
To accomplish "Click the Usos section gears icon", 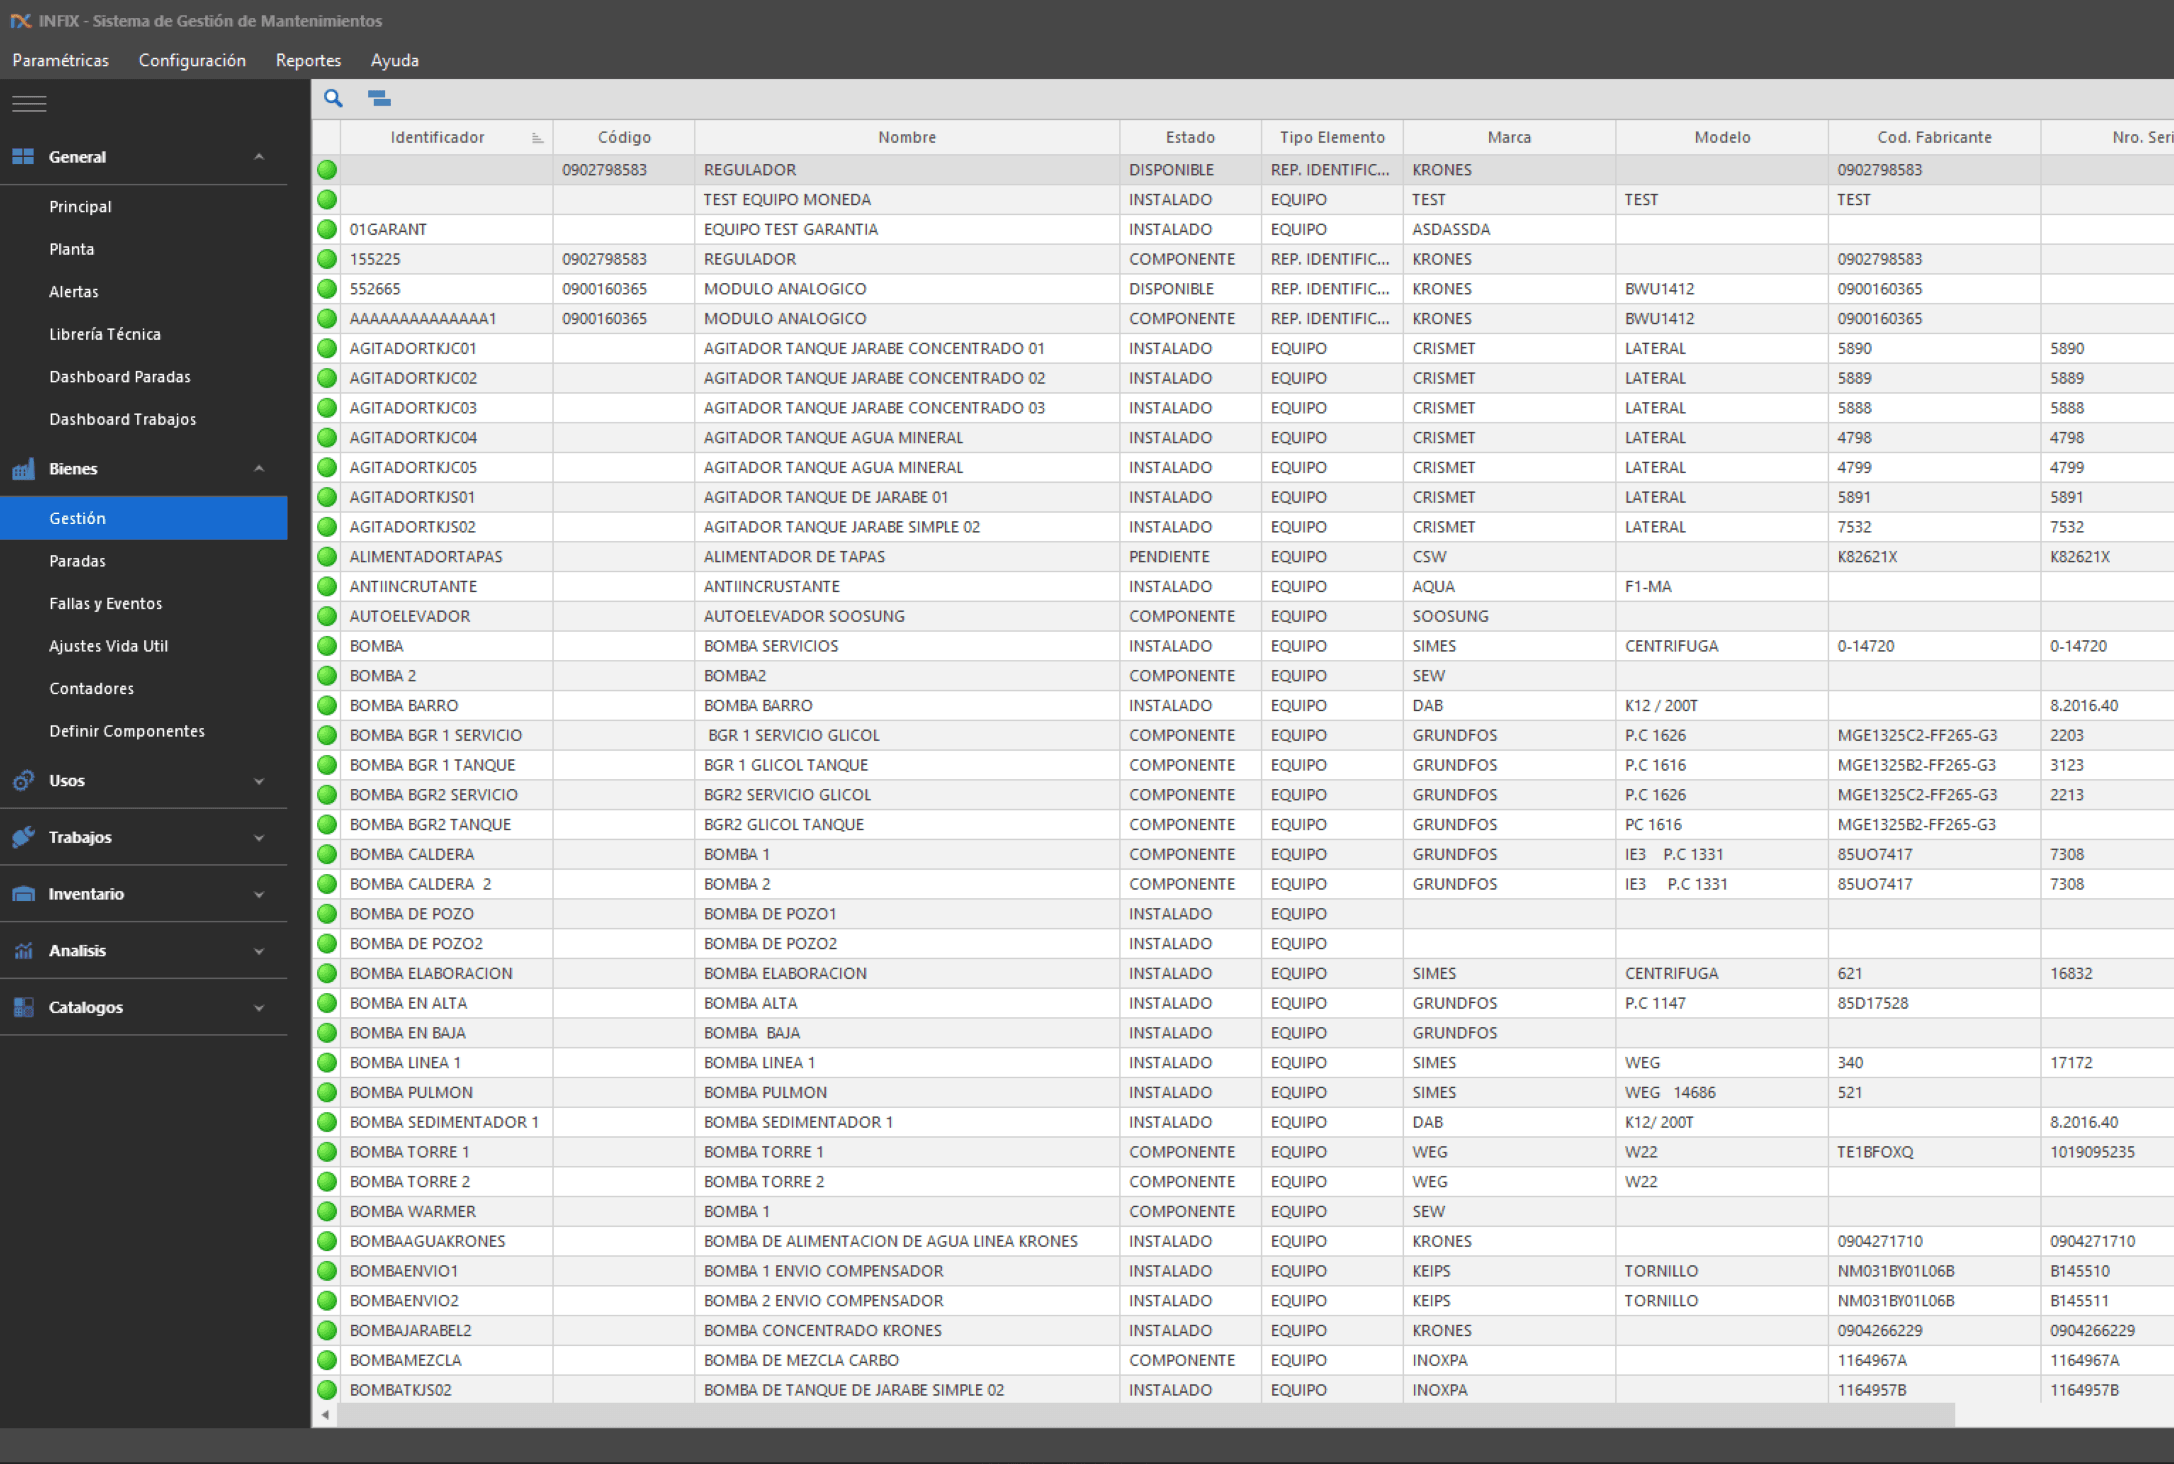I will (x=23, y=781).
